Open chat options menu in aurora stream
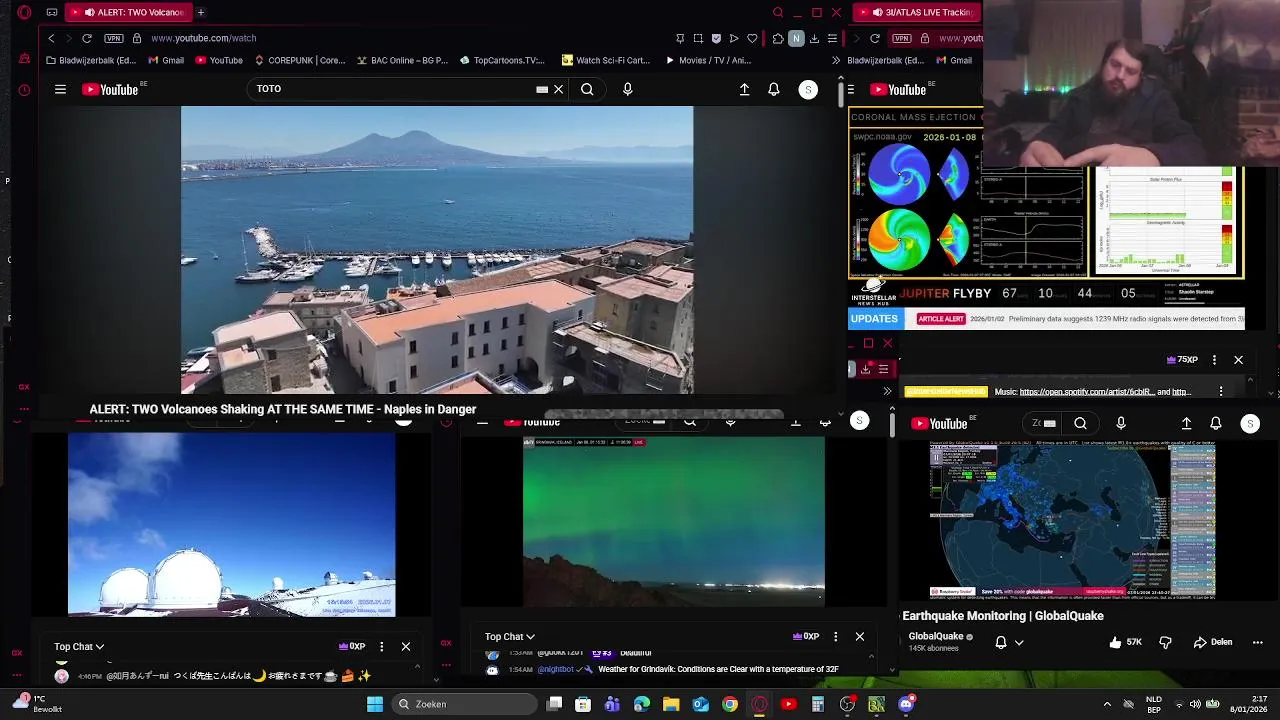 tap(835, 637)
